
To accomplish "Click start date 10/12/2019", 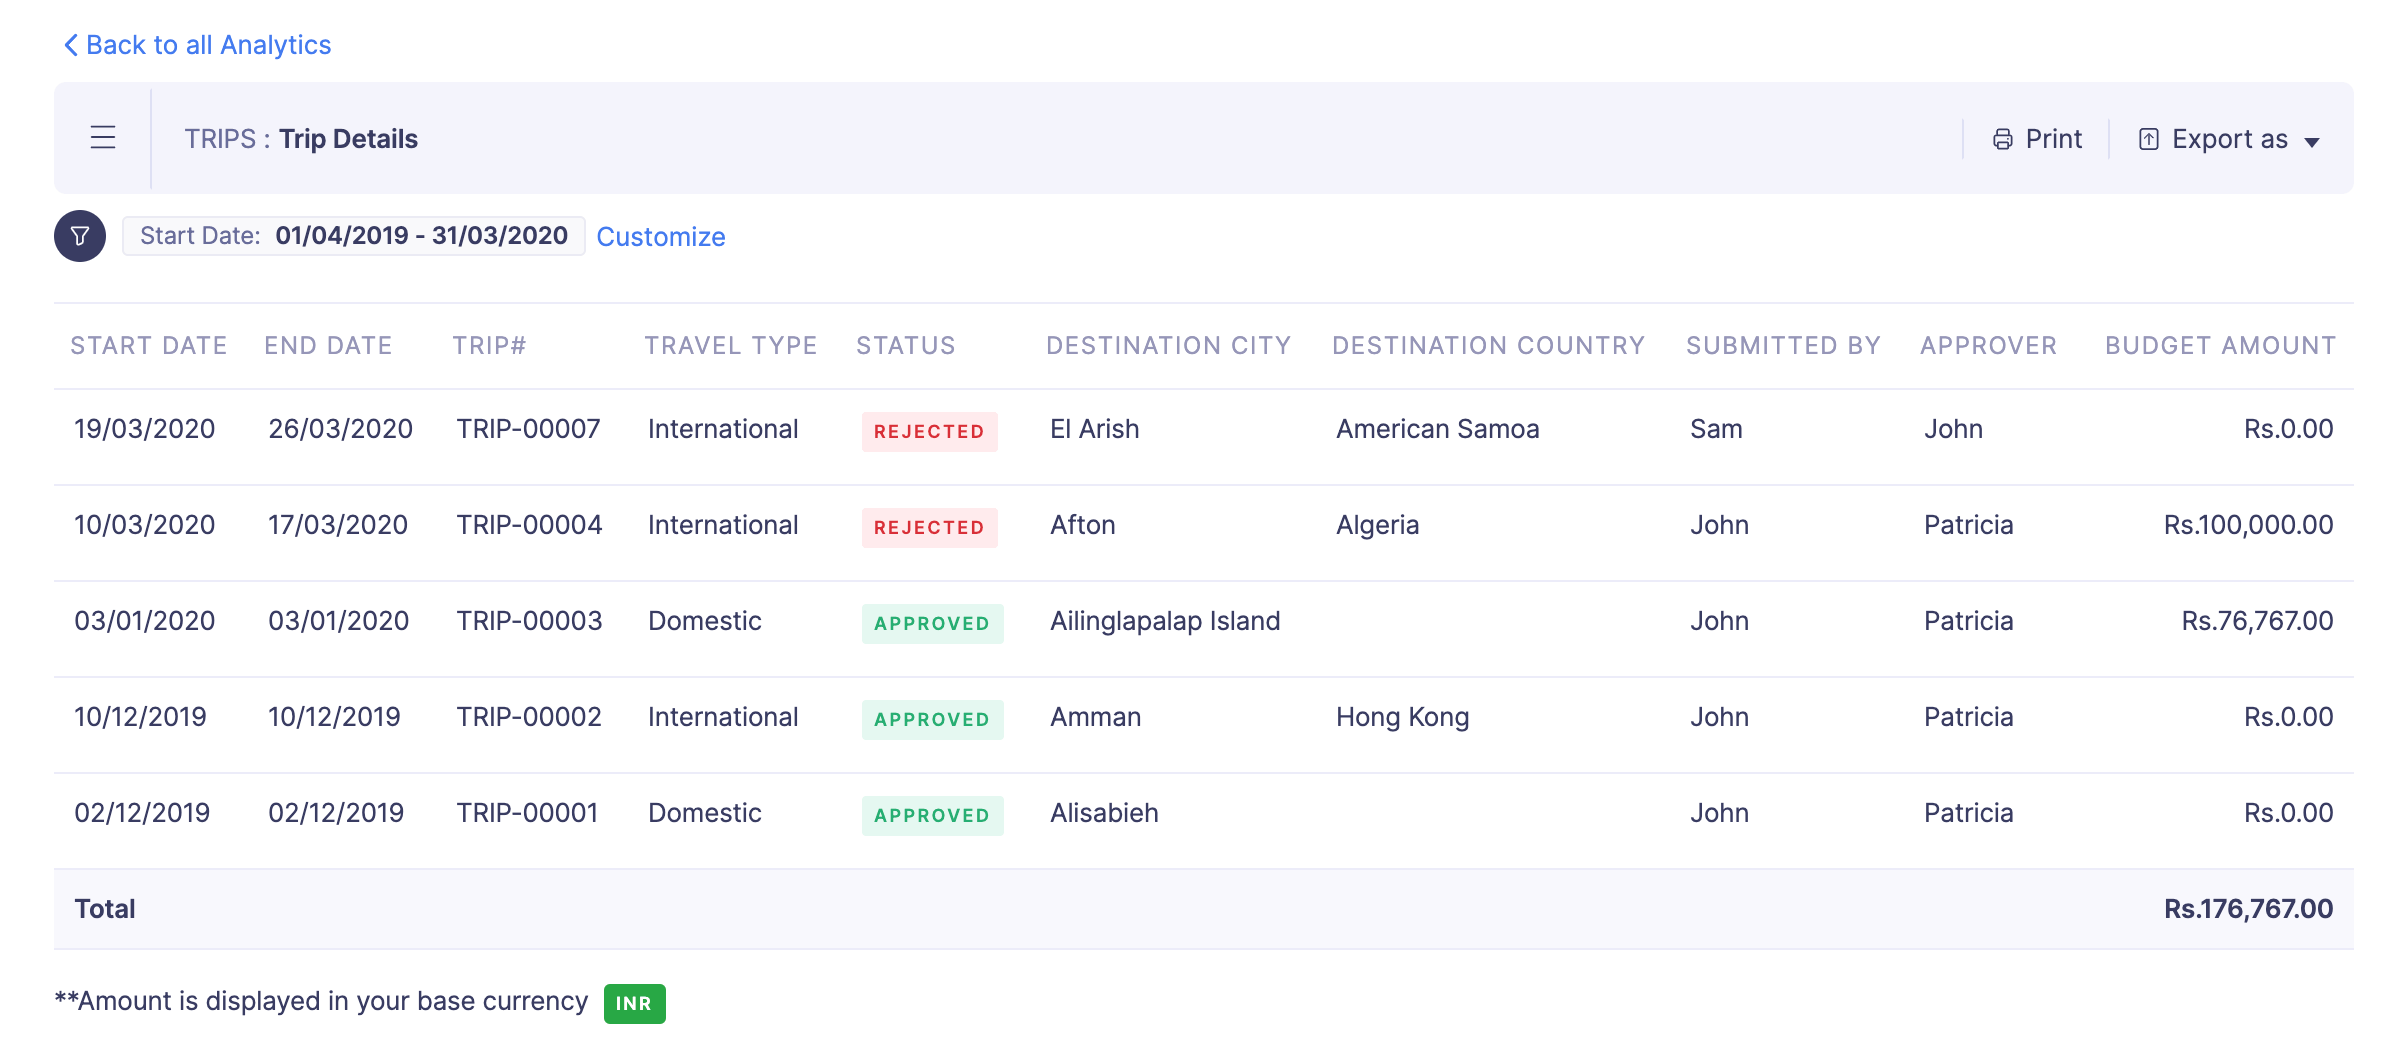I will point(141,717).
